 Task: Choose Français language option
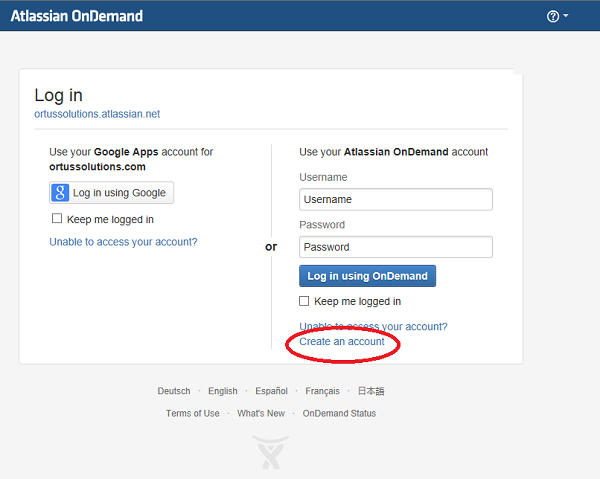322,391
